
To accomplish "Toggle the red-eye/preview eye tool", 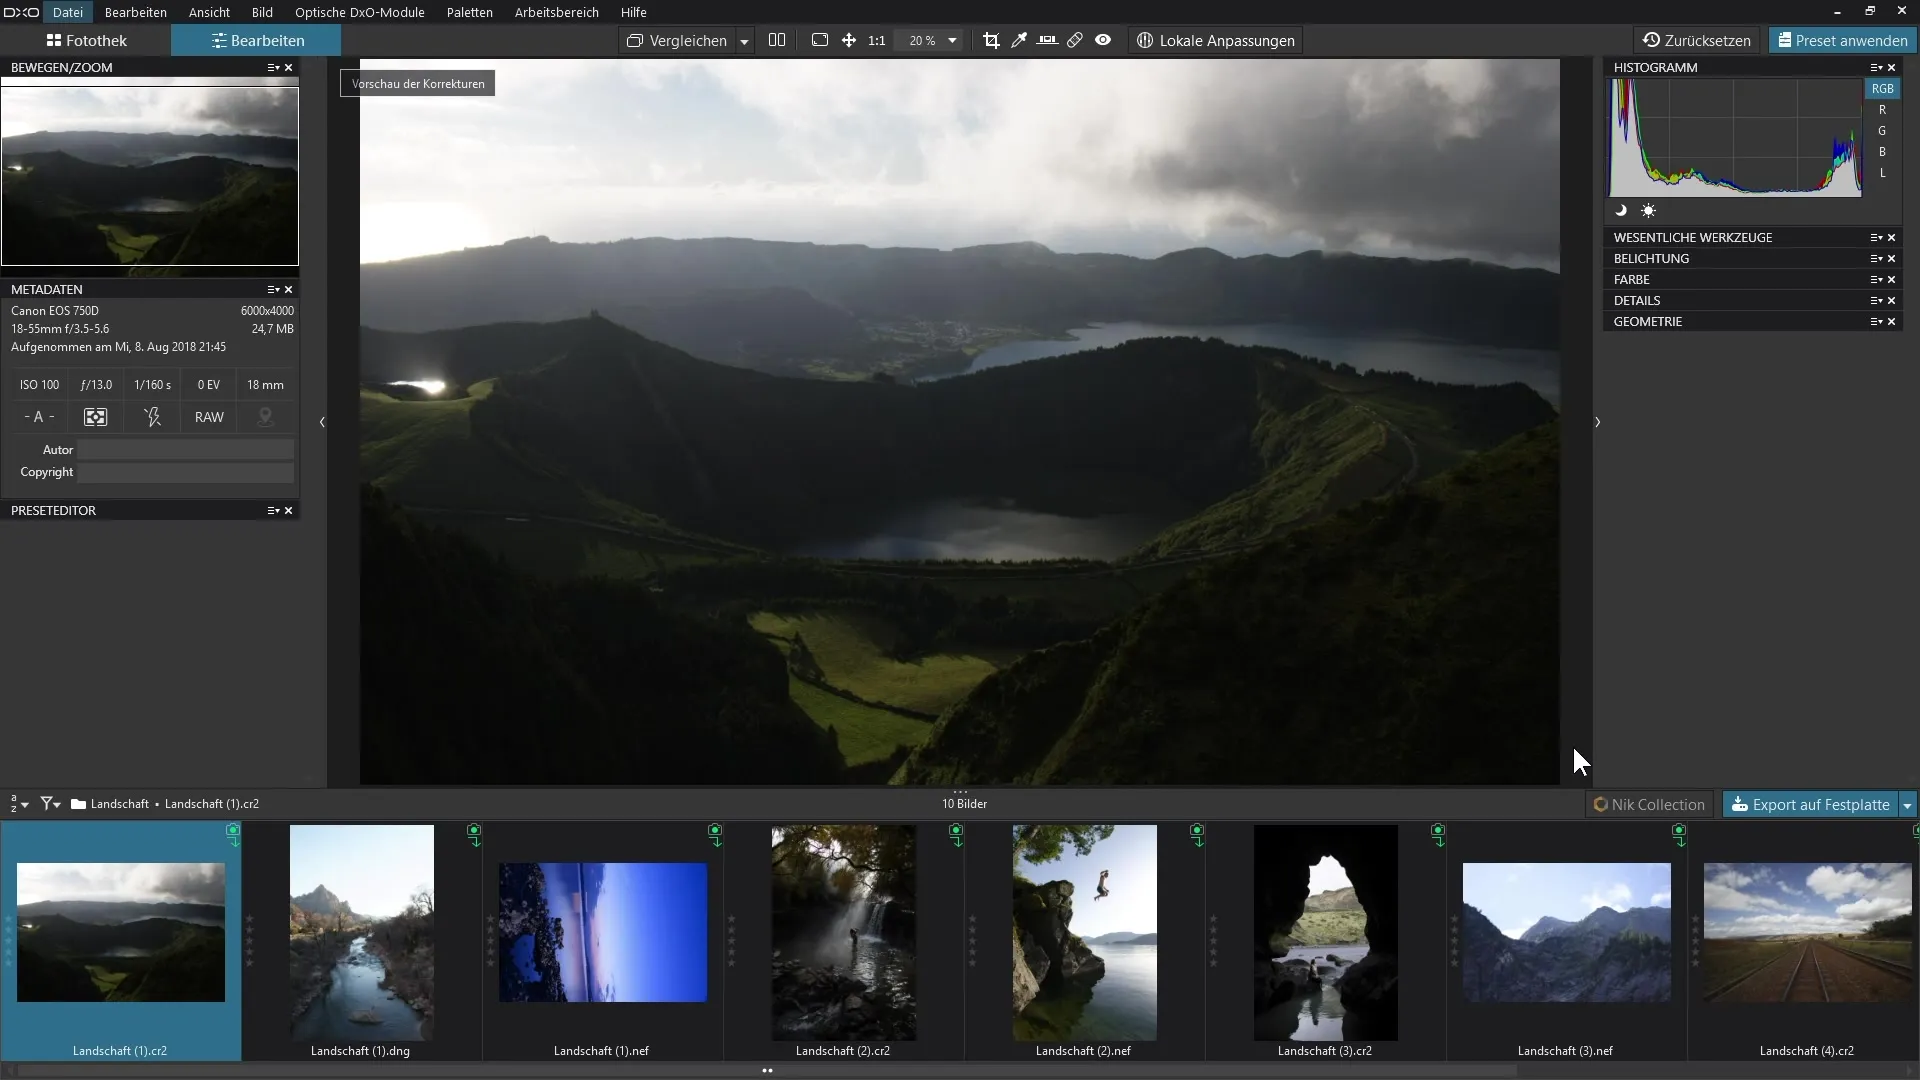I will [x=1103, y=40].
